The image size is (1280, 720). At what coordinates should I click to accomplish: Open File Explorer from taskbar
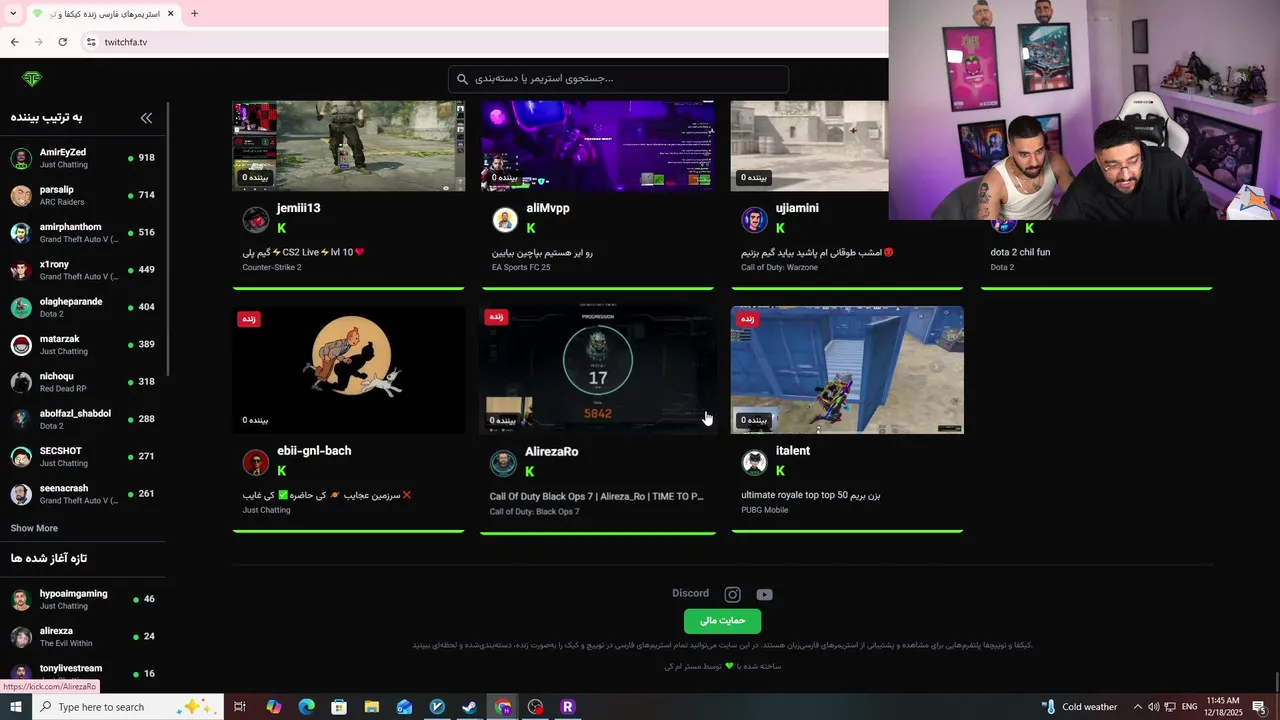click(x=371, y=707)
